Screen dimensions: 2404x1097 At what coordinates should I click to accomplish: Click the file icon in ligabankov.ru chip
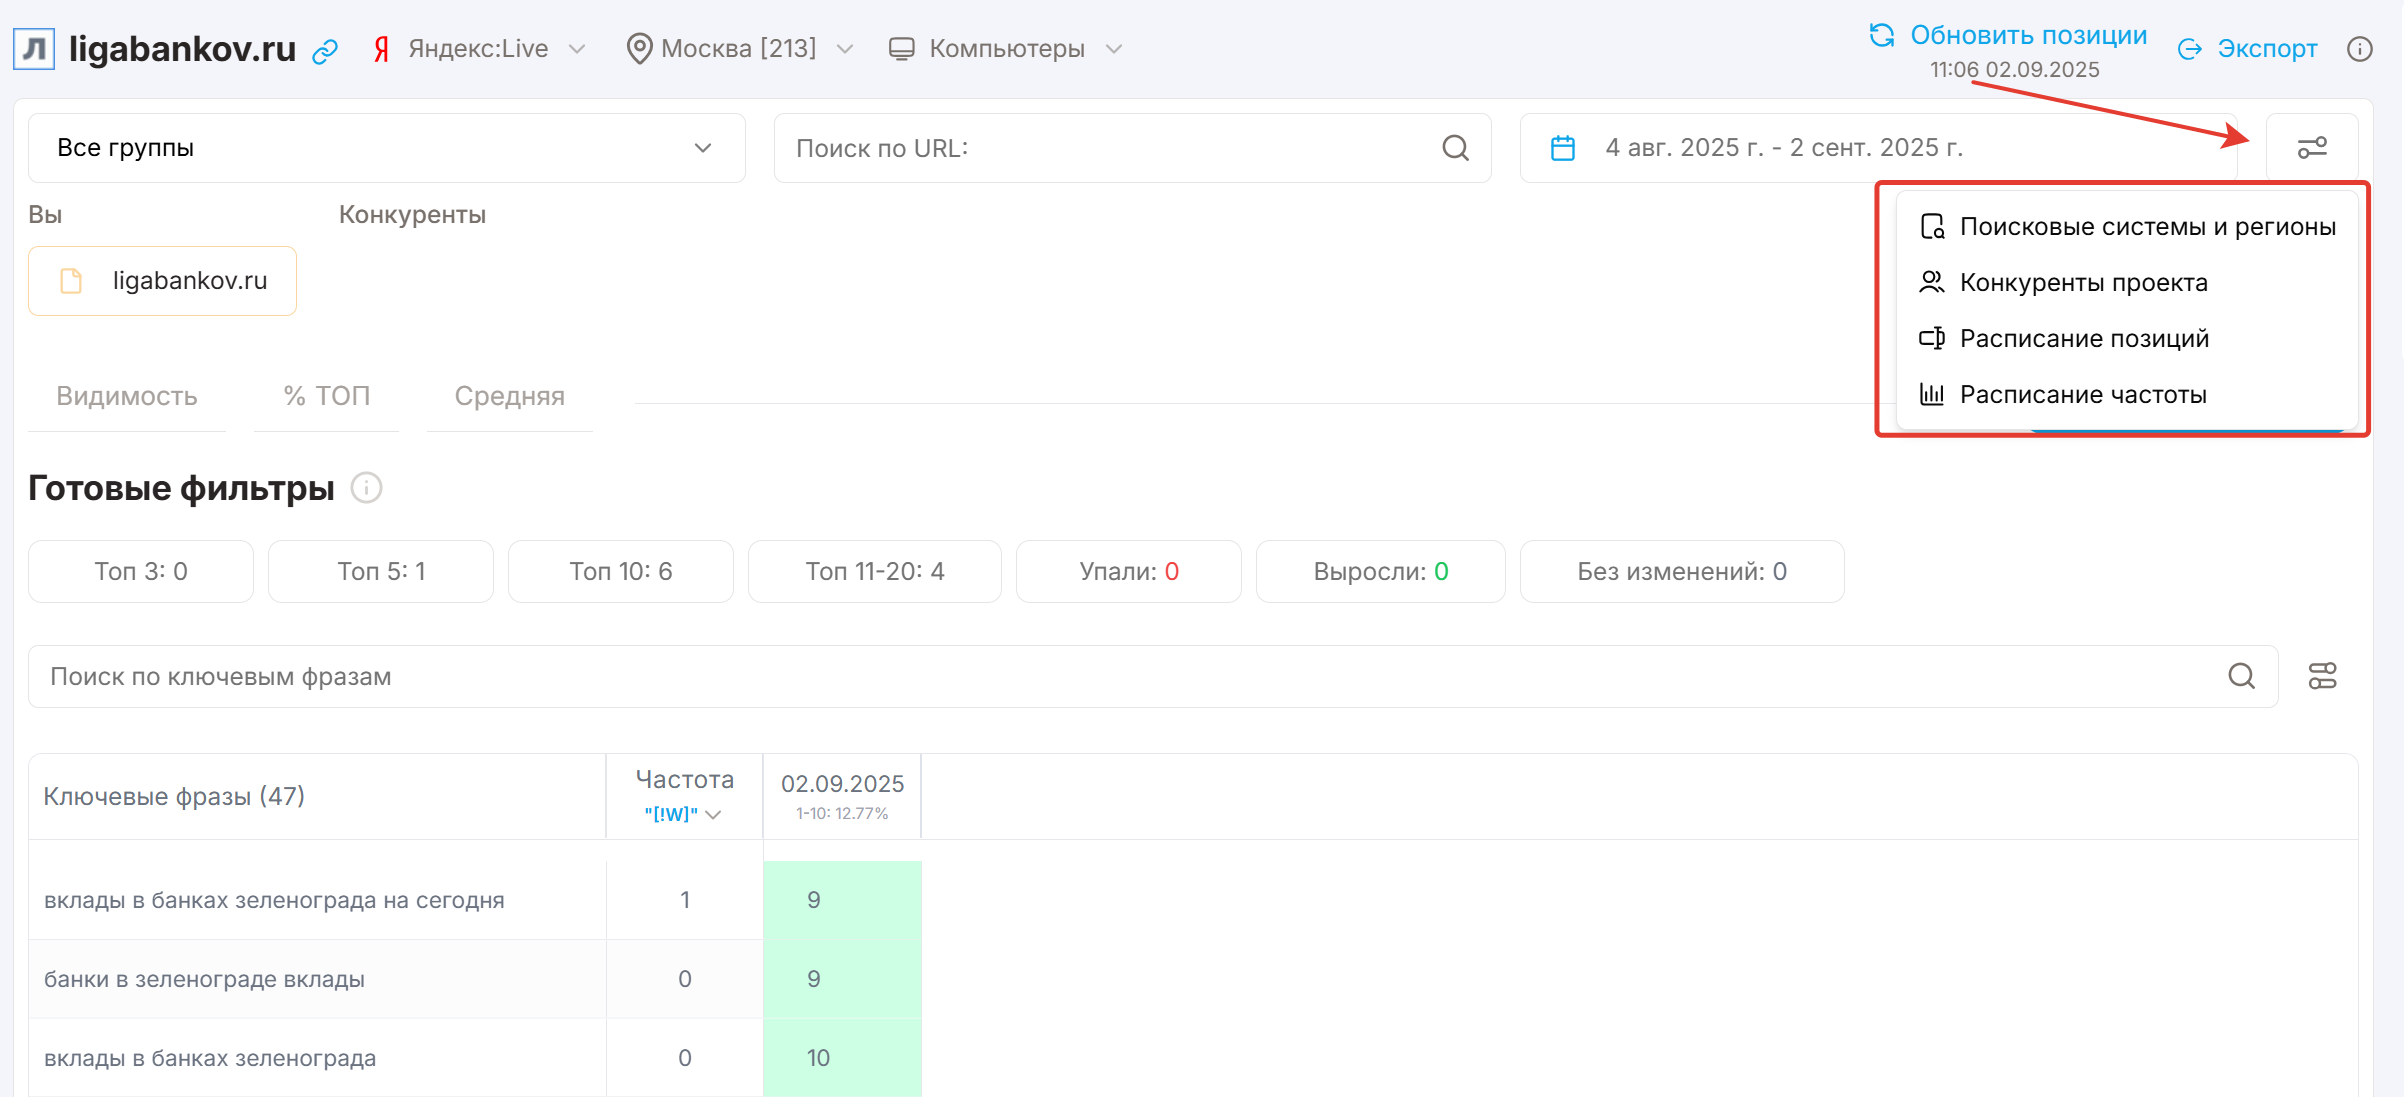click(71, 281)
